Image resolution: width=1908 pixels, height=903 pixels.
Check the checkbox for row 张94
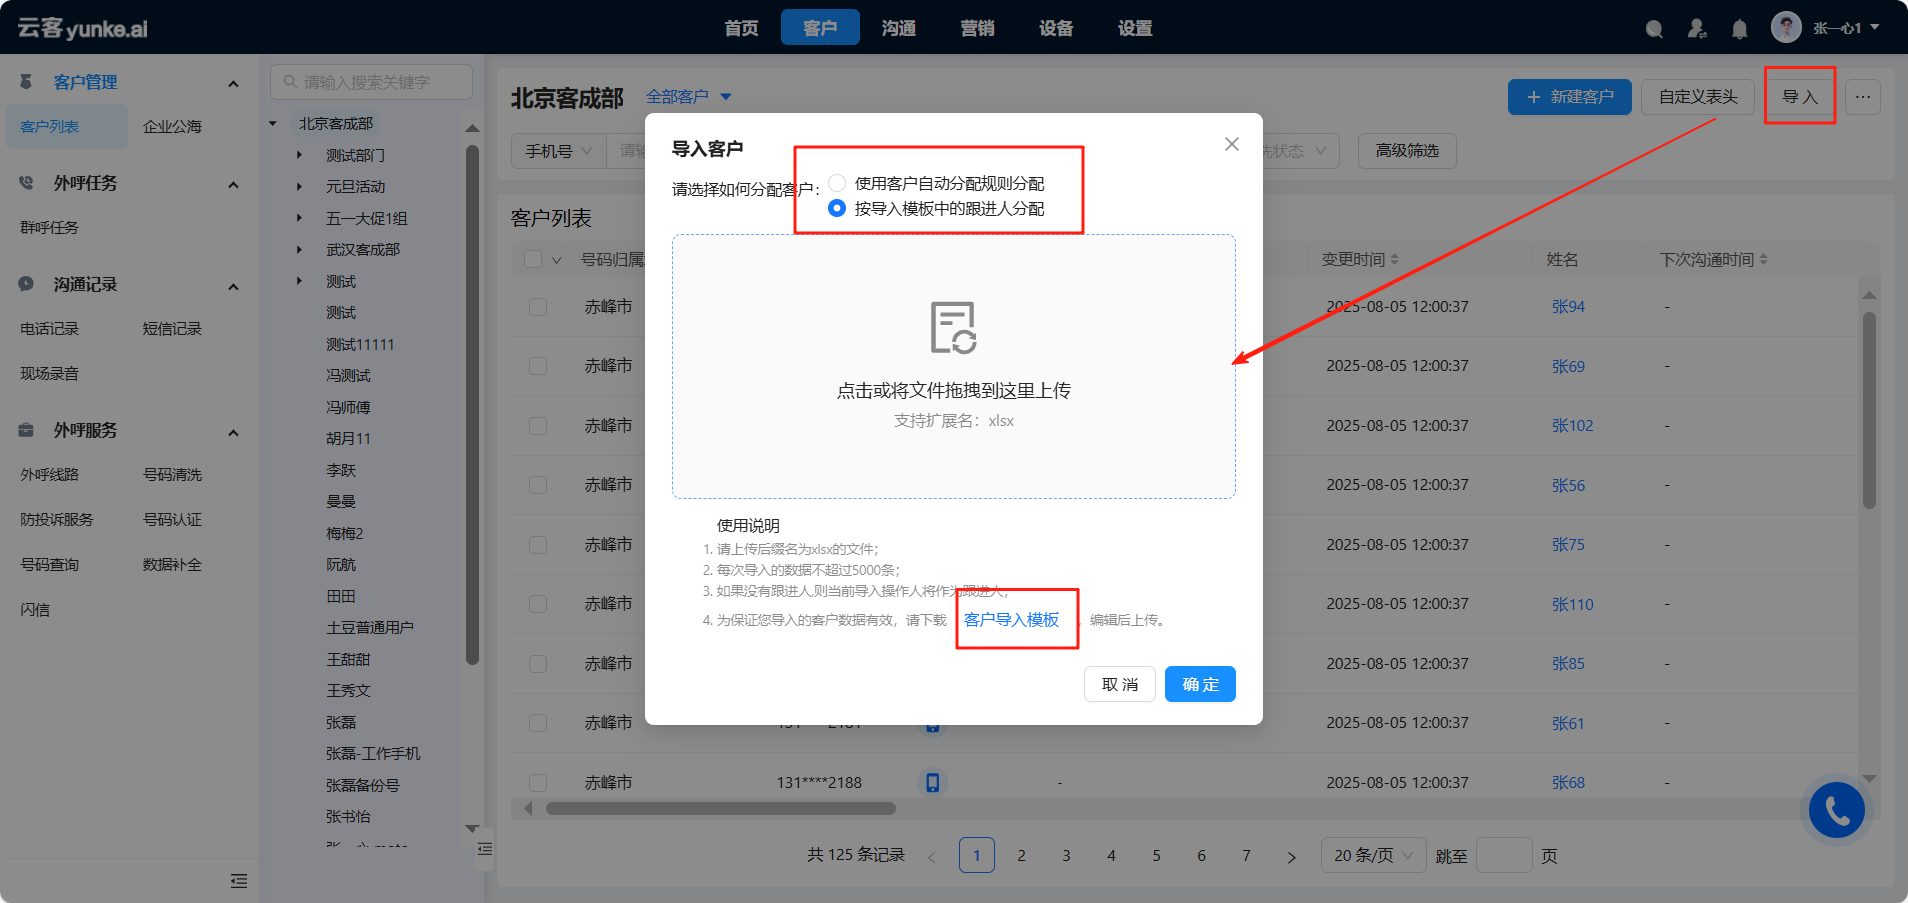[538, 307]
